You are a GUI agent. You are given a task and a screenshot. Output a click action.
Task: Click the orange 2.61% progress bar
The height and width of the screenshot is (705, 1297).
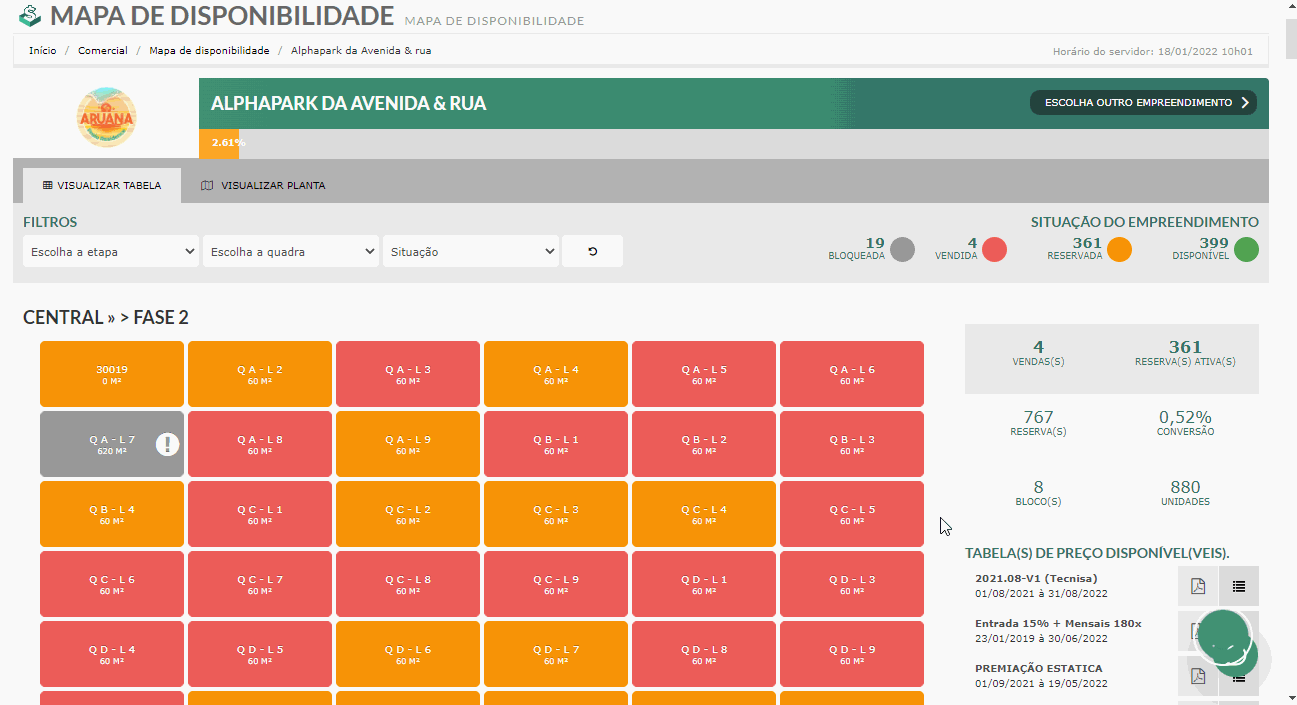click(x=219, y=143)
